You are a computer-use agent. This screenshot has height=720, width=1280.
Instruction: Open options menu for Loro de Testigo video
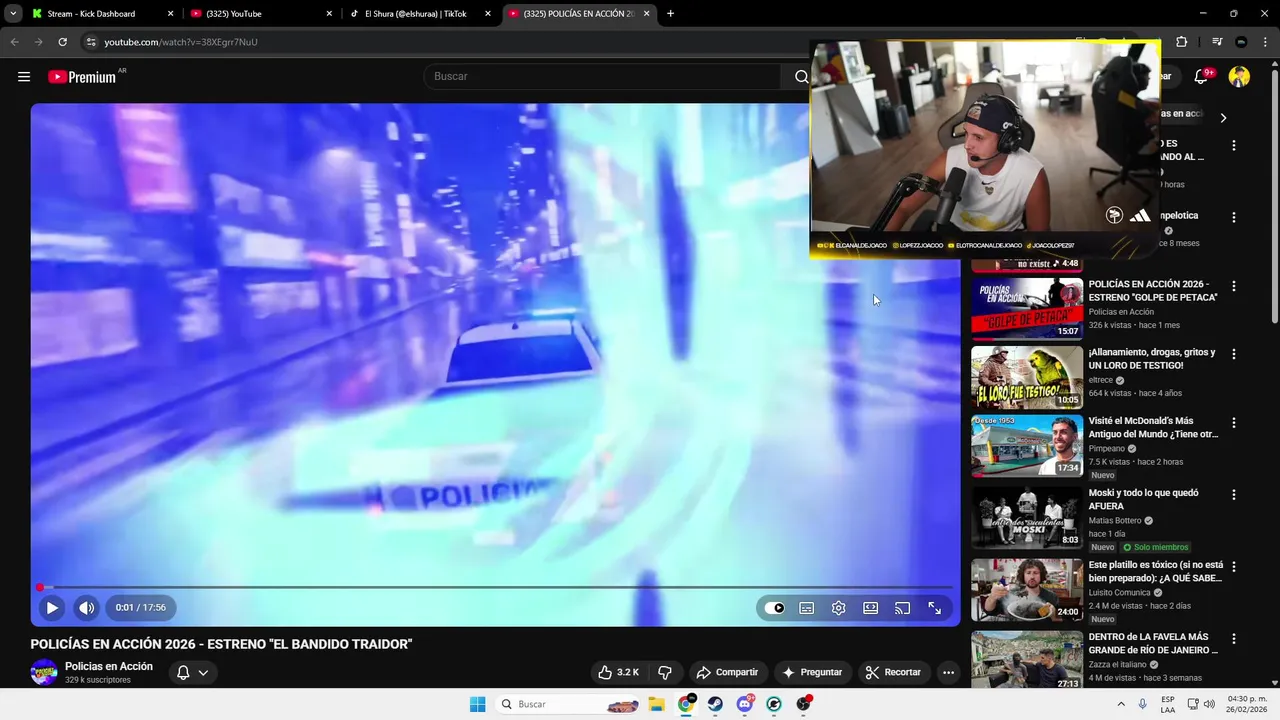(1234, 354)
